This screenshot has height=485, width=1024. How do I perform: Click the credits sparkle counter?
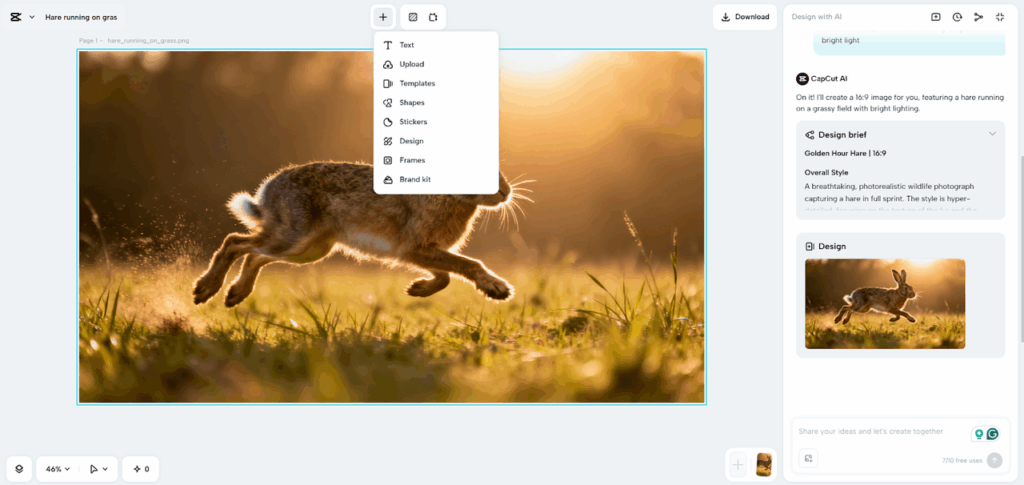pyautogui.click(x=141, y=468)
